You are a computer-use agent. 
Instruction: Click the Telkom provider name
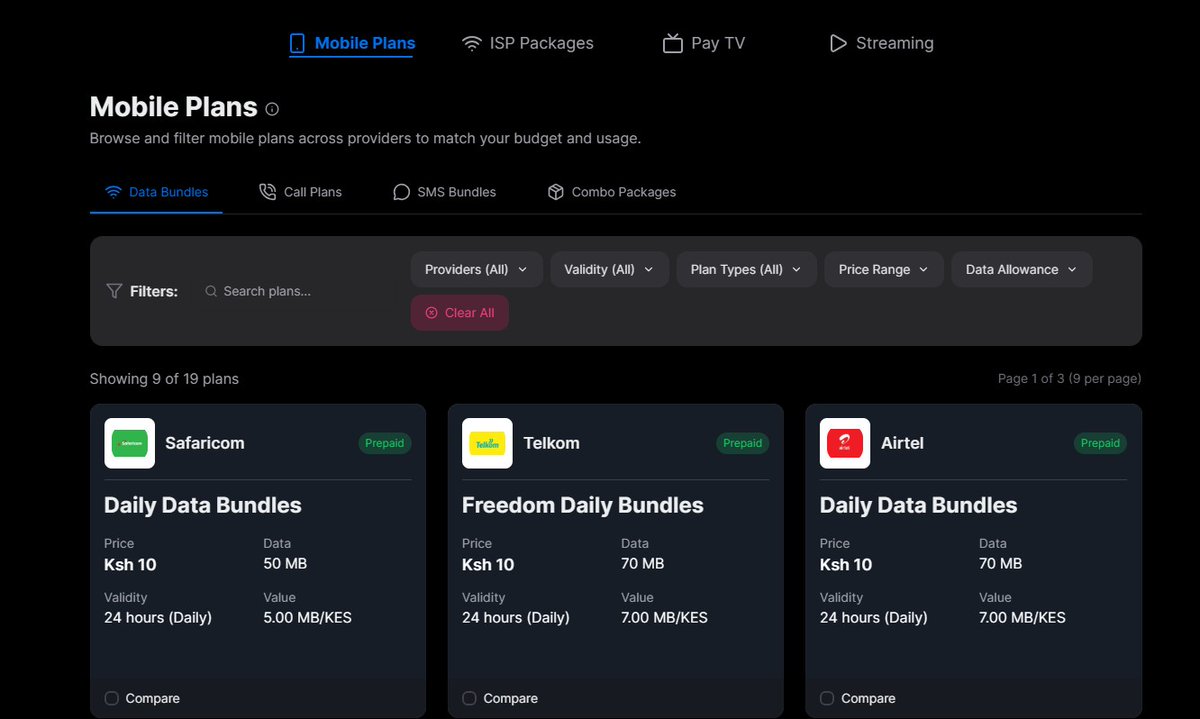(x=552, y=443)
